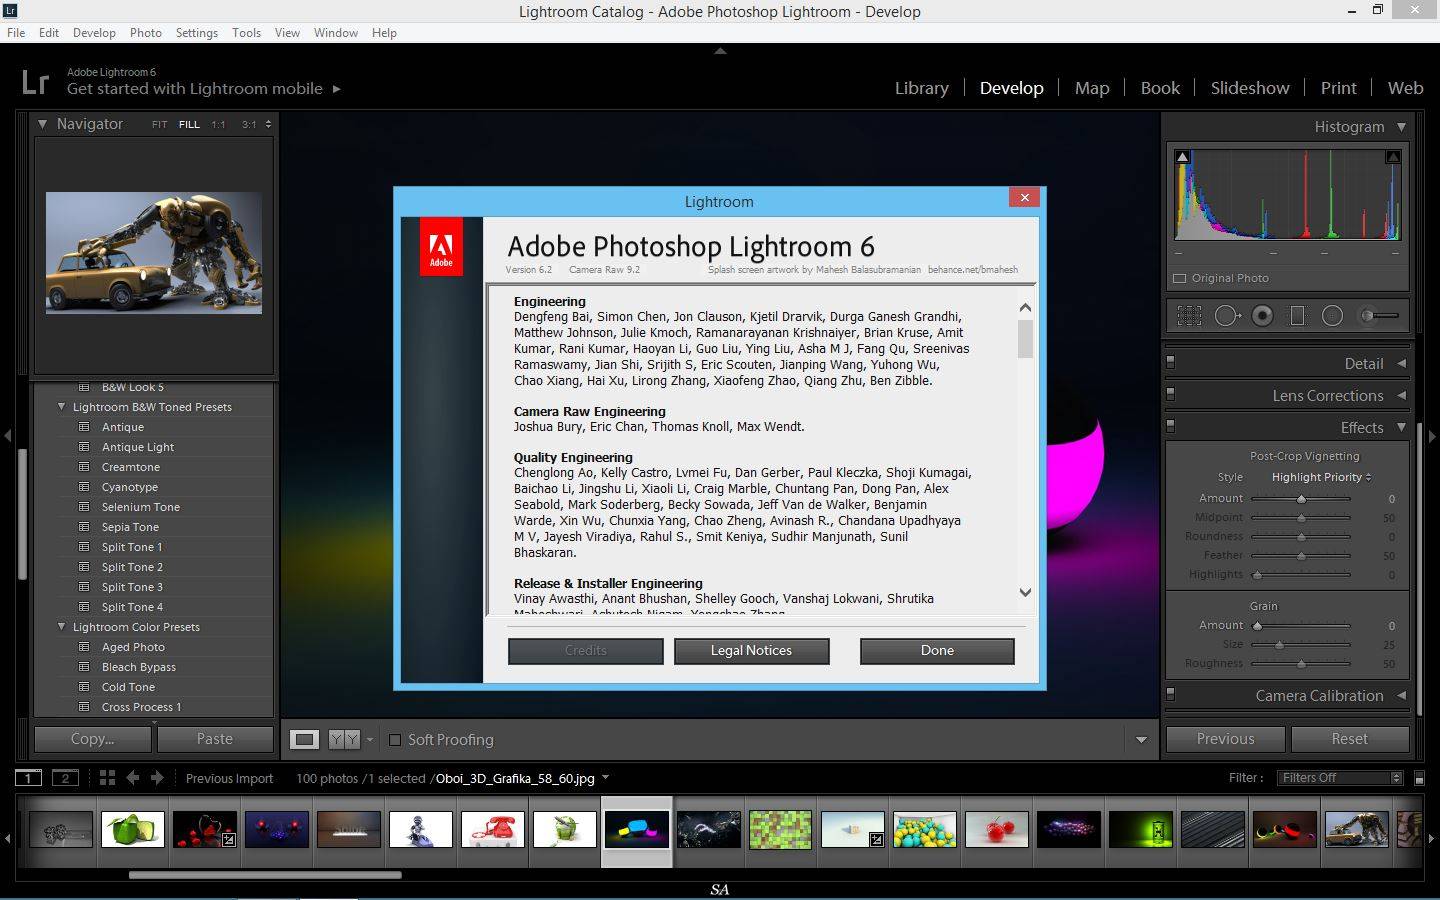
Task: Set Navigator zoom to FILL
Action: (x=189, y=125)
